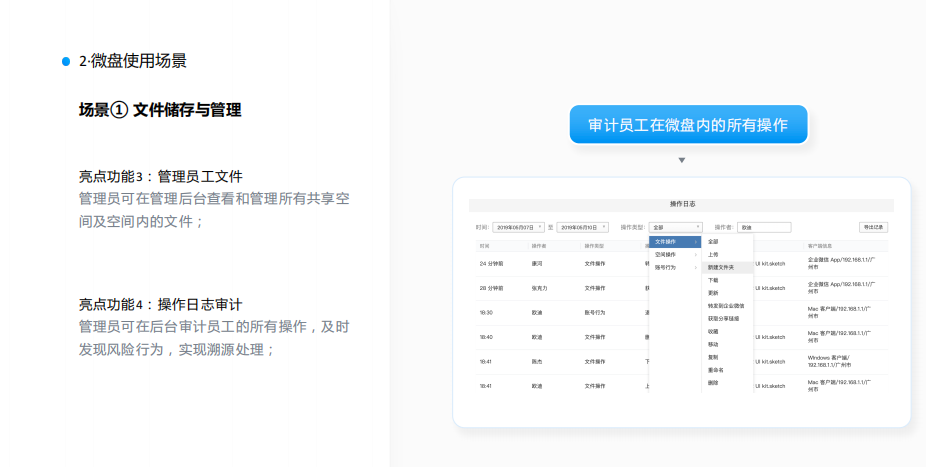Click the chevron arrow next to 空间操作

696,254
